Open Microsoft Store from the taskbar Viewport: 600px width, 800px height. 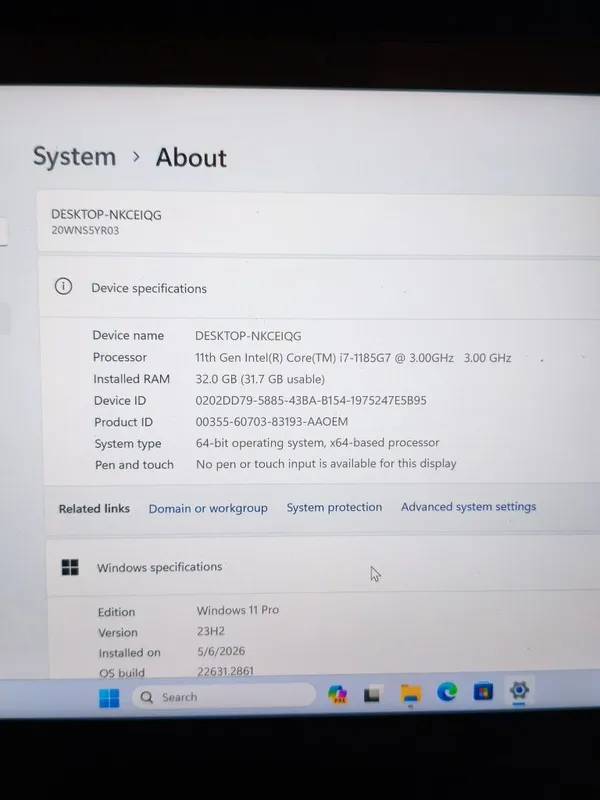coord(483,691)
